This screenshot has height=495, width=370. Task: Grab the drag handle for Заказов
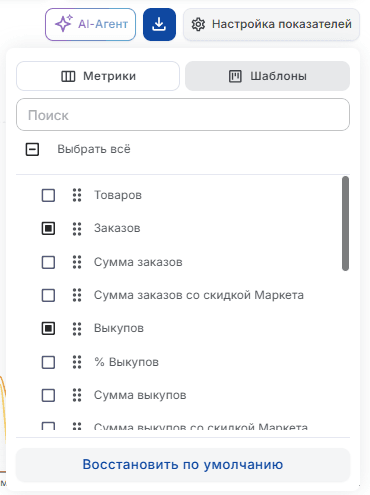77,229
